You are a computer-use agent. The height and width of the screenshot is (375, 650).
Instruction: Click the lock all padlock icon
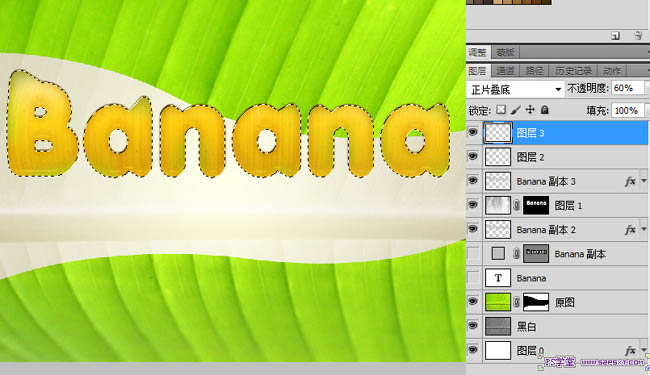click(x=545, y=110)
